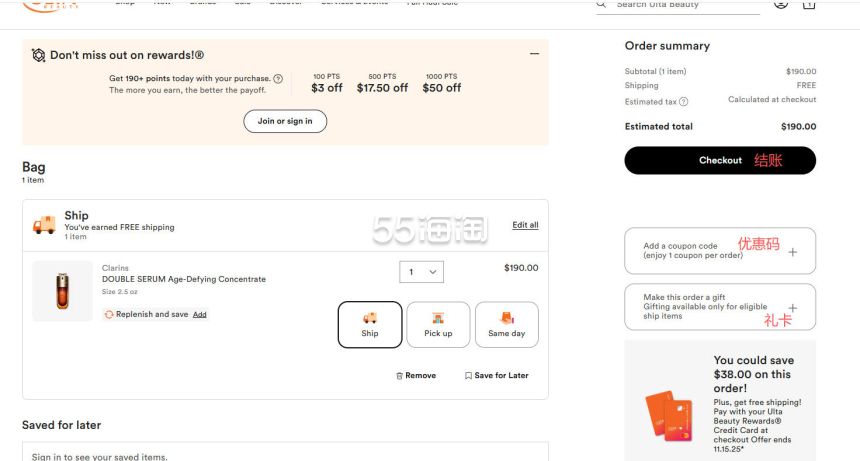
Task: Click the Join or sign in button
Action: pyautogui.click(x=285, y=121)
